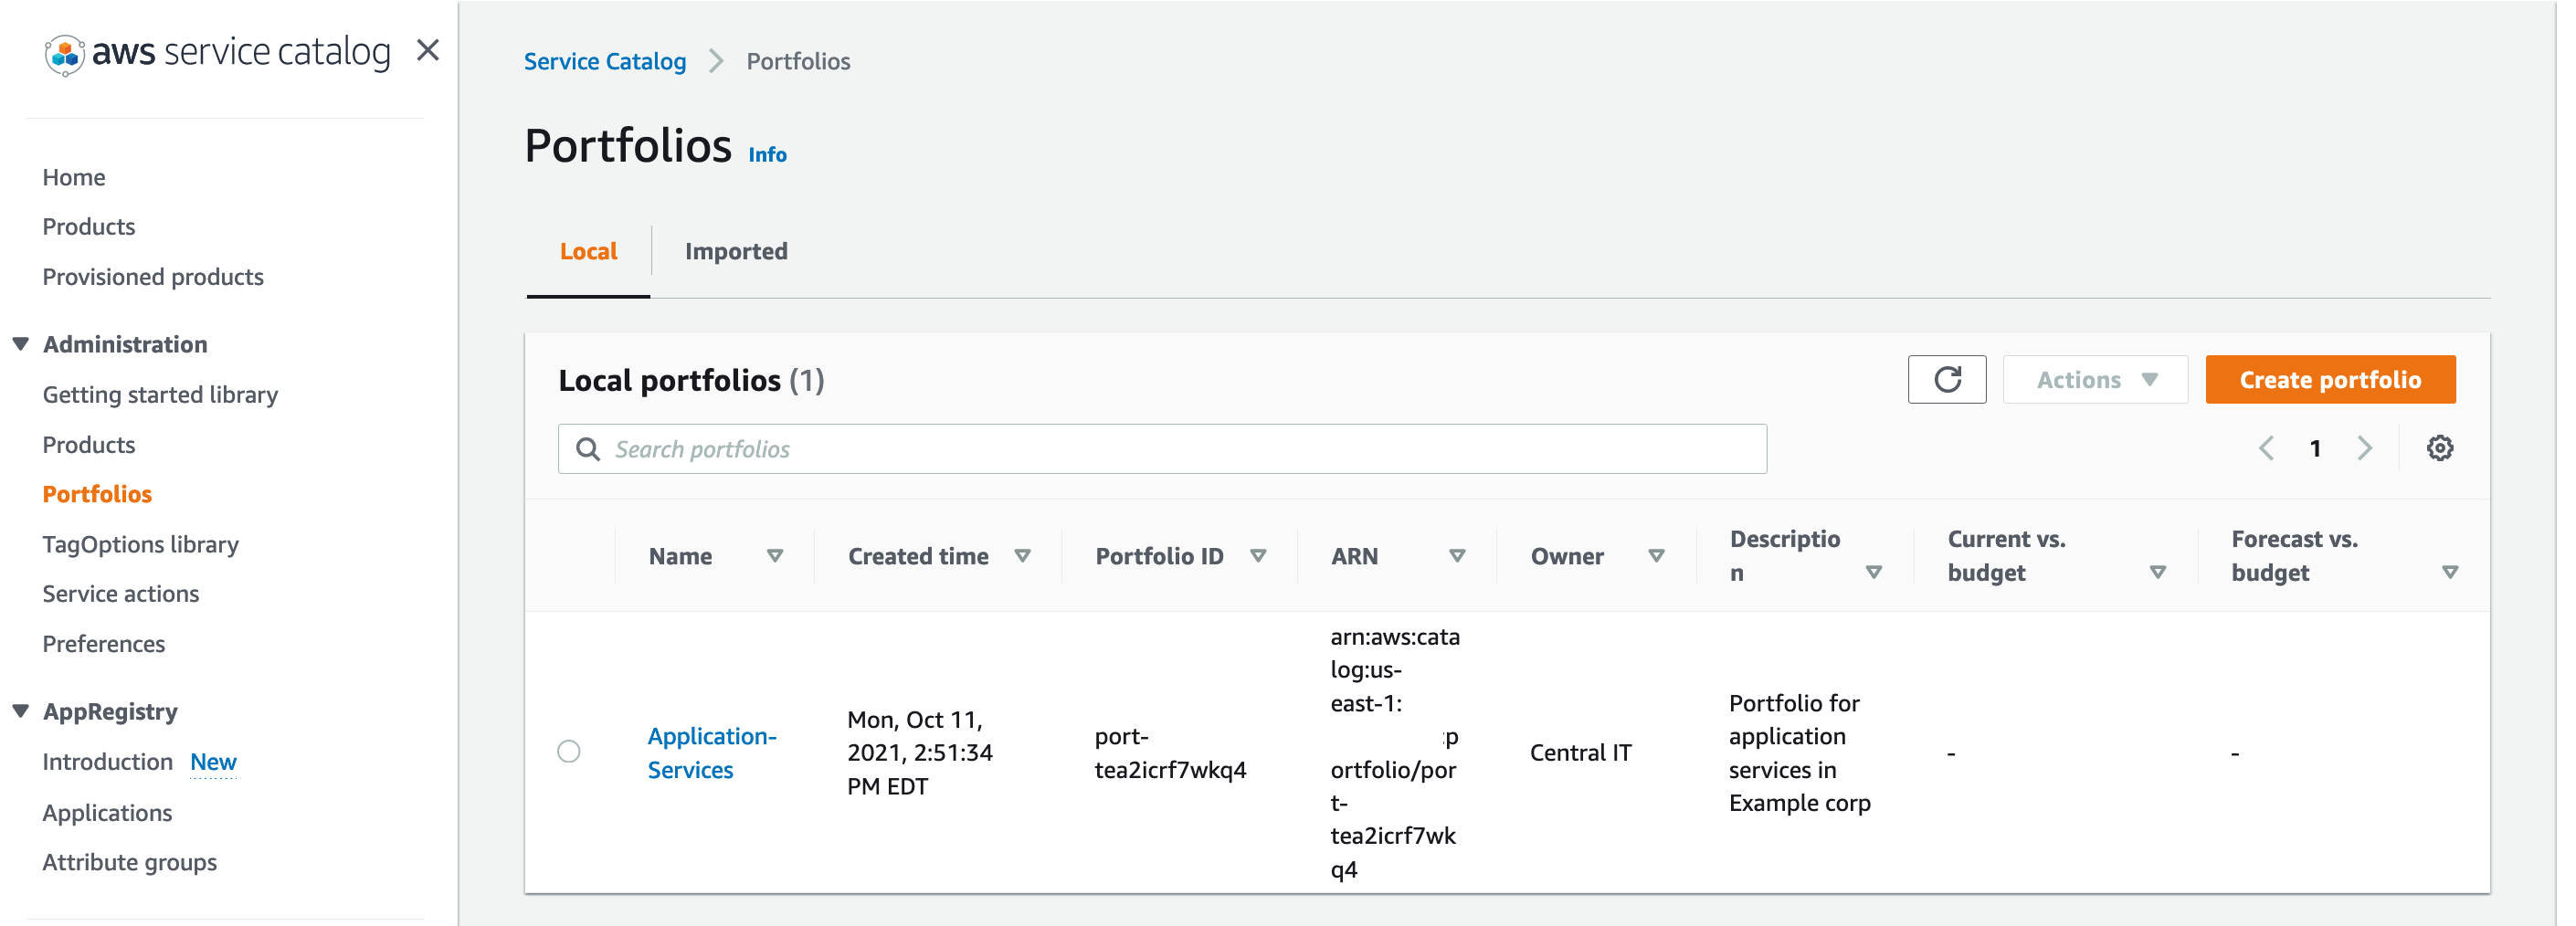Click portfolio ID port-tea2icrf7wkq4 cell
The width and height of the screenshot is (2576, 926).
tap(1170, 753)
